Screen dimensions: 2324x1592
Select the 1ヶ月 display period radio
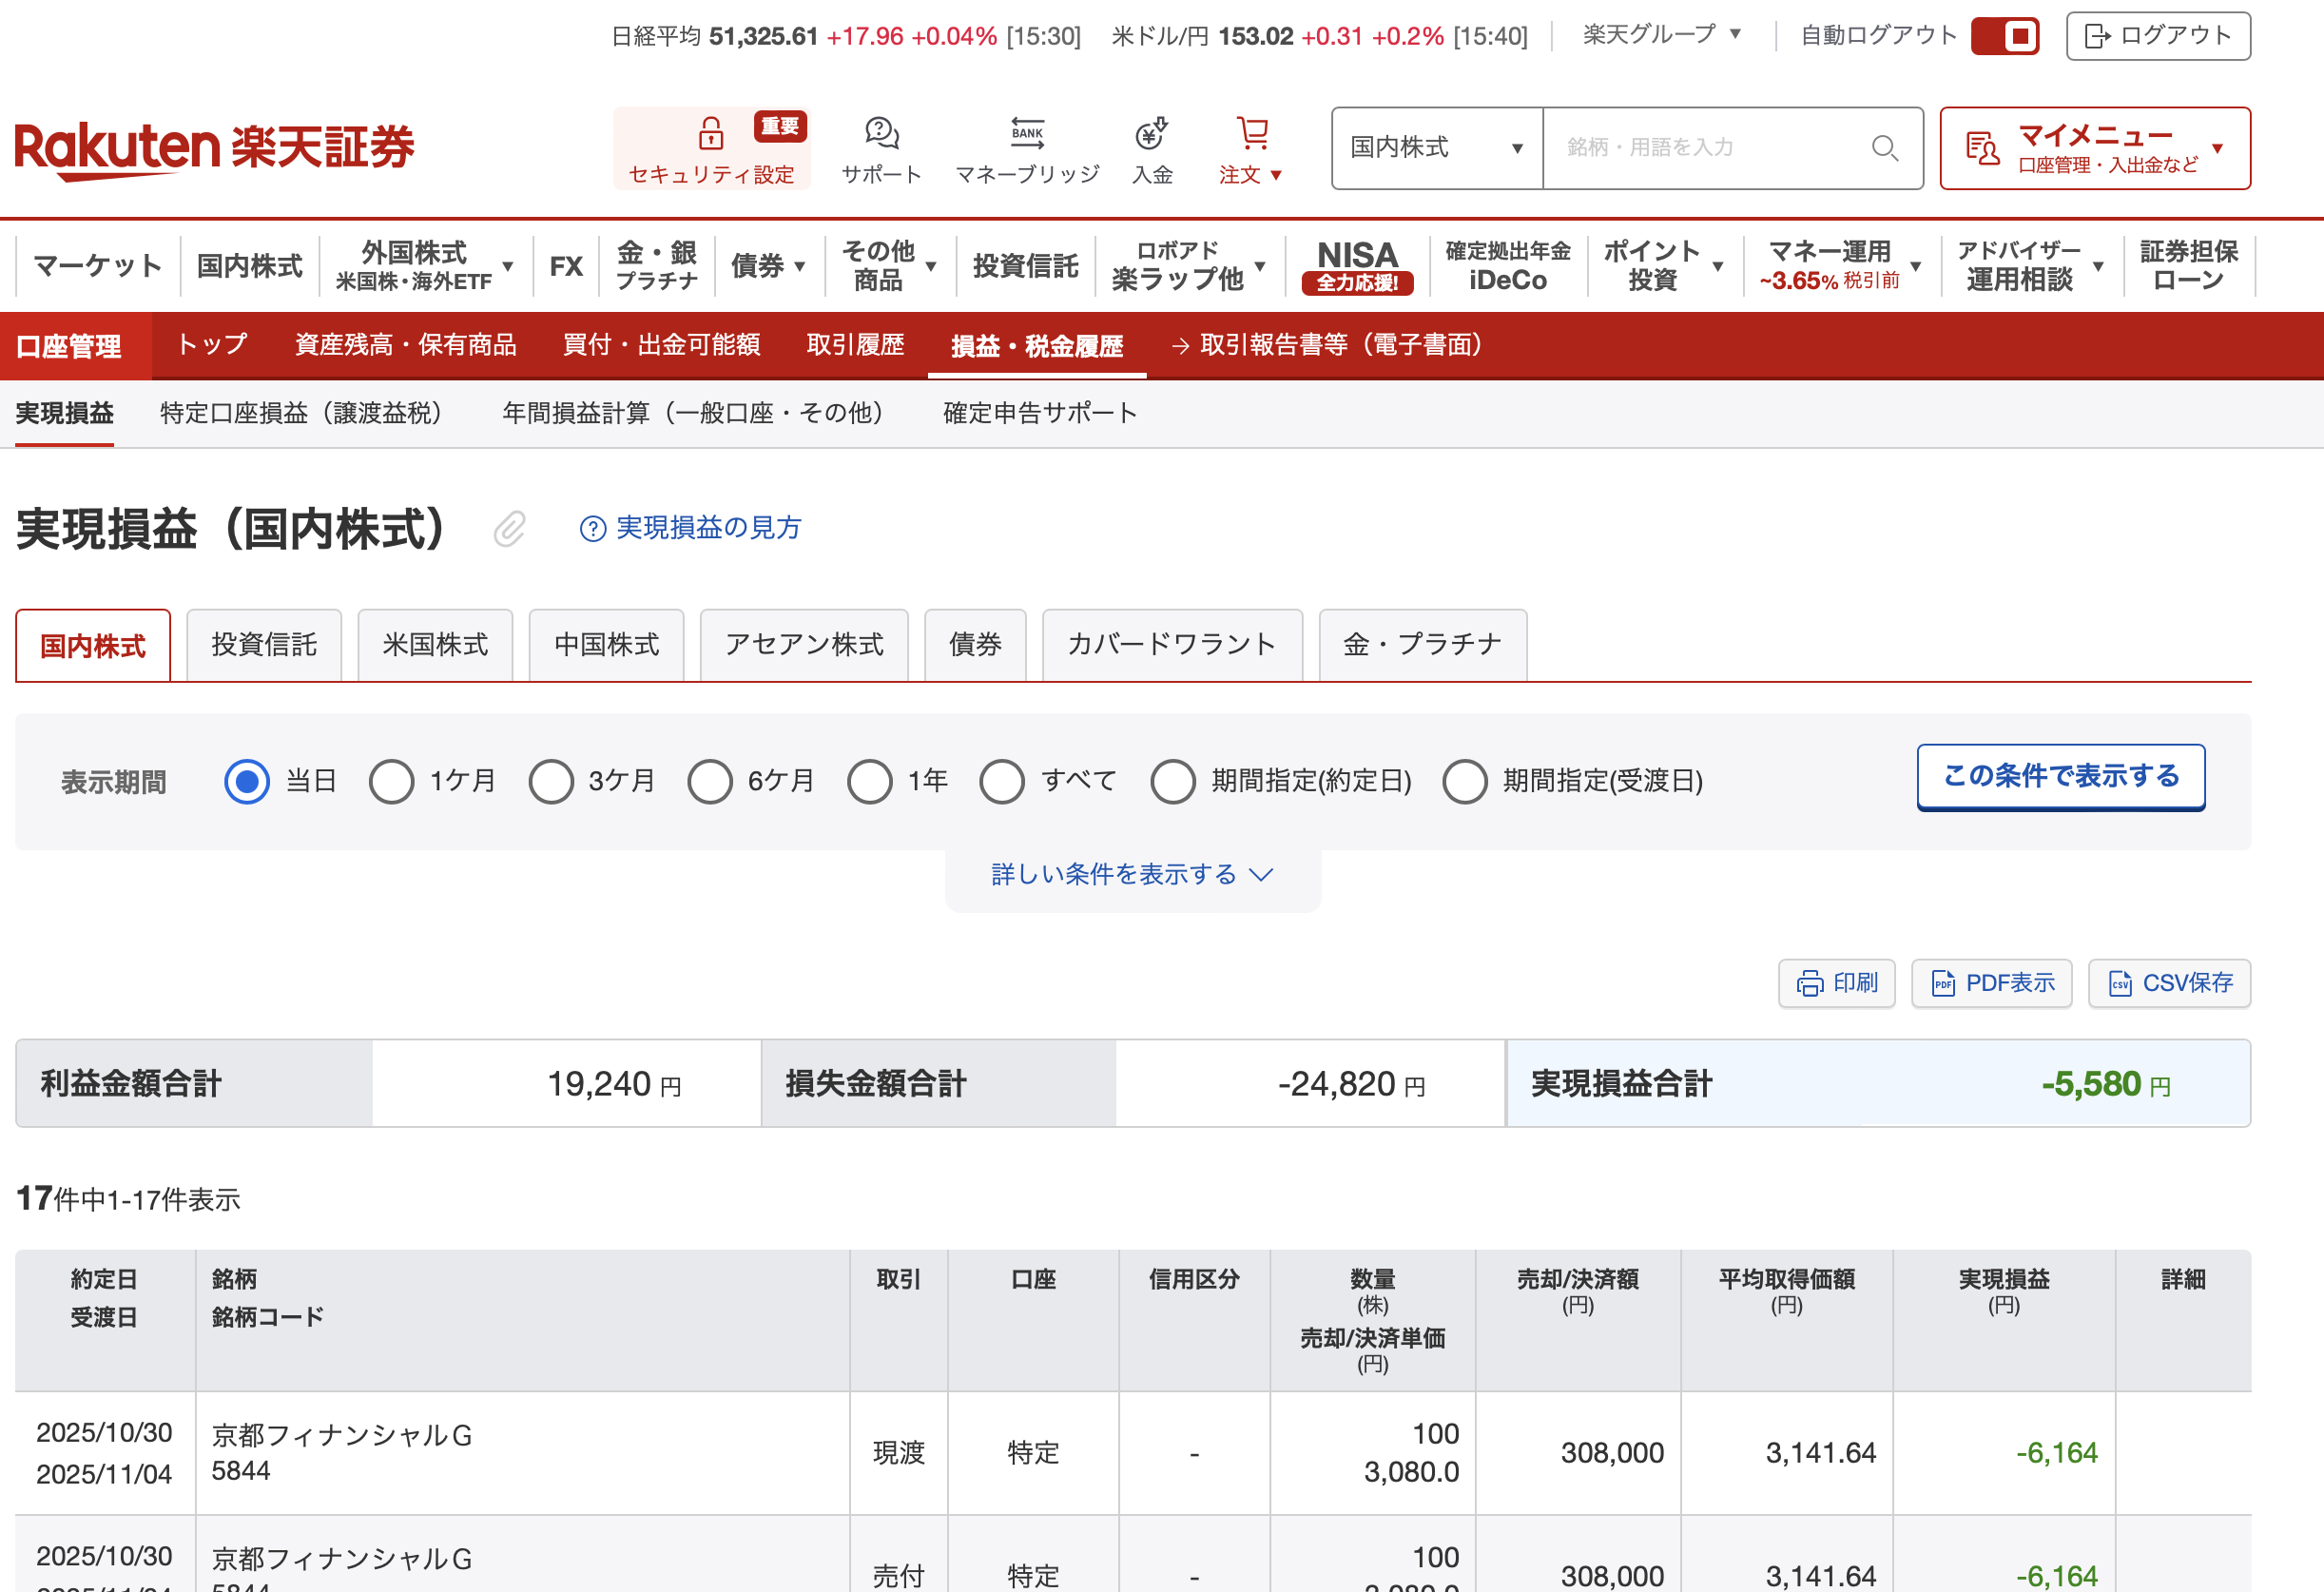(391, 781)
